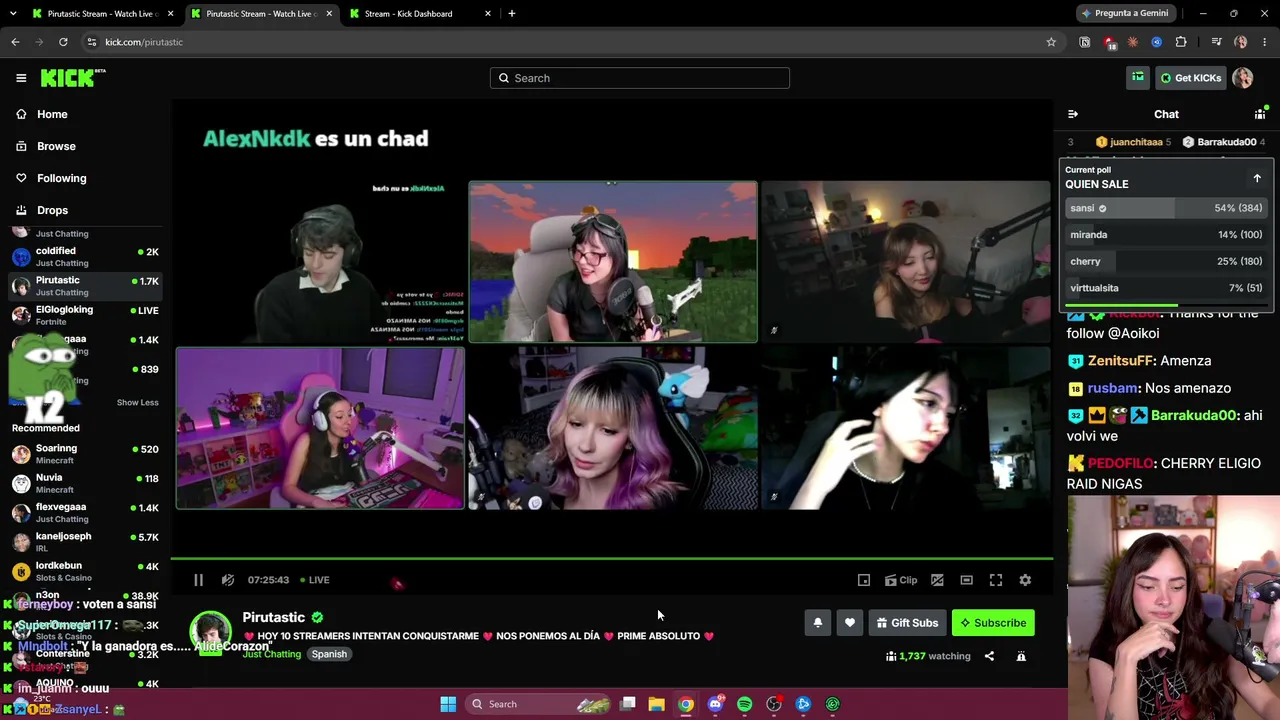Vote for sansi in the poll
1280x720 pixels.
tap(1166, 208)
